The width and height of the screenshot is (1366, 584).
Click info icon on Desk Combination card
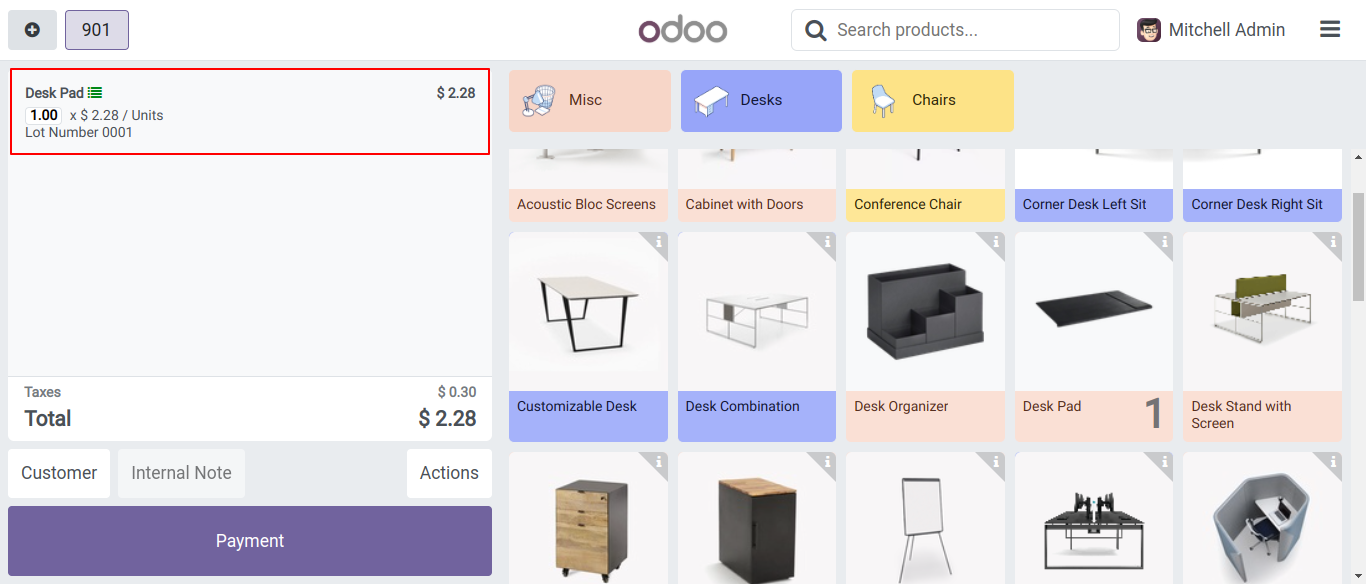pos(828,242)
